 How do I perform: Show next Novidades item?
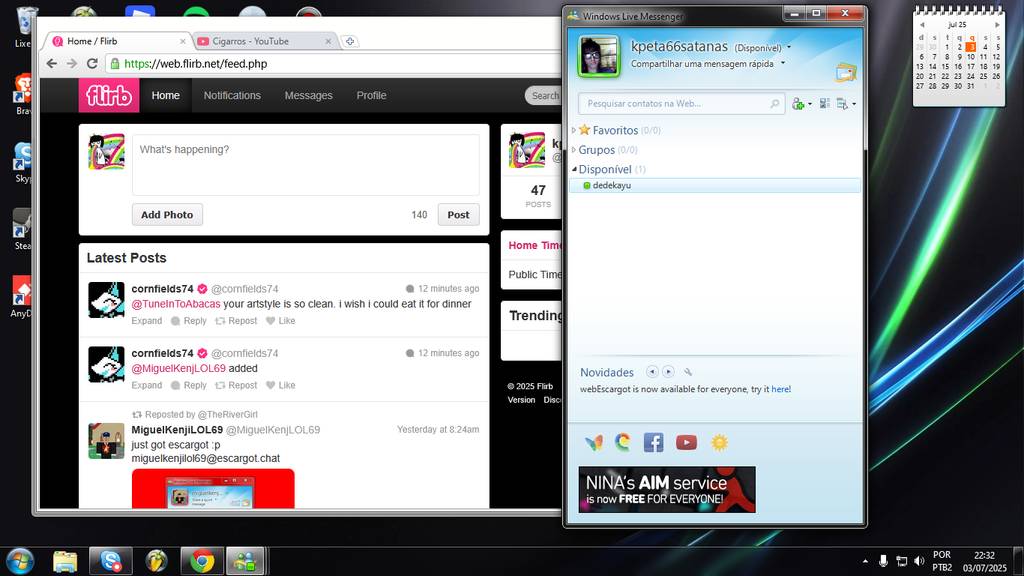(668, 372)
